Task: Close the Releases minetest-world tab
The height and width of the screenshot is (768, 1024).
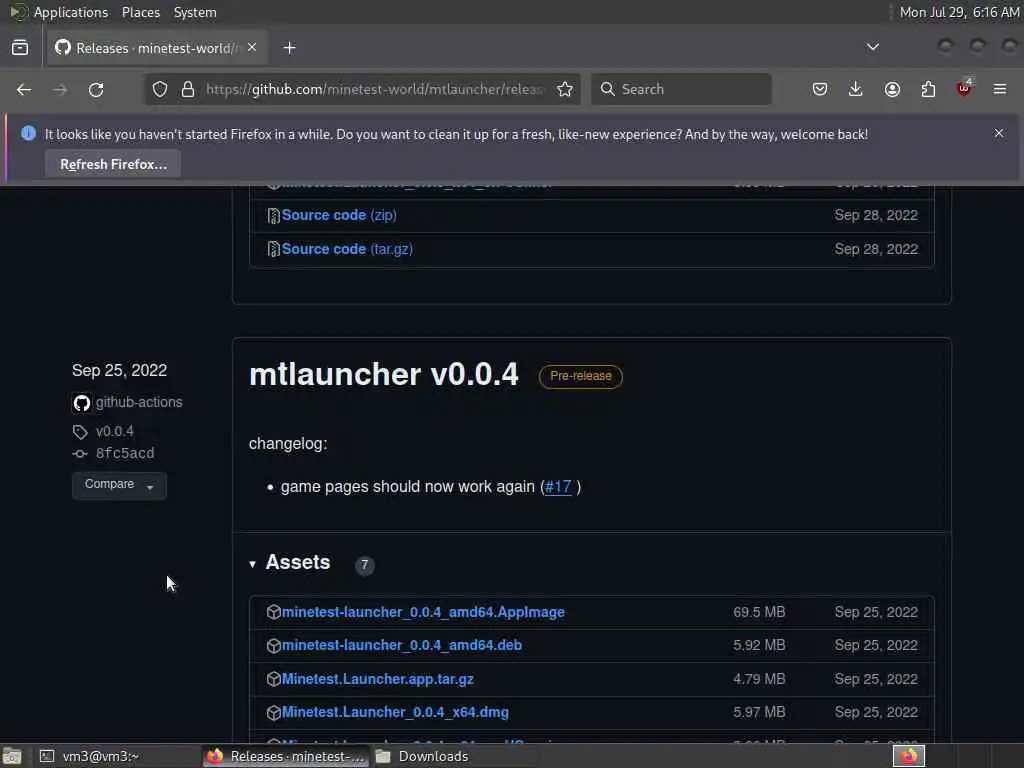Action: pos(252,48)
